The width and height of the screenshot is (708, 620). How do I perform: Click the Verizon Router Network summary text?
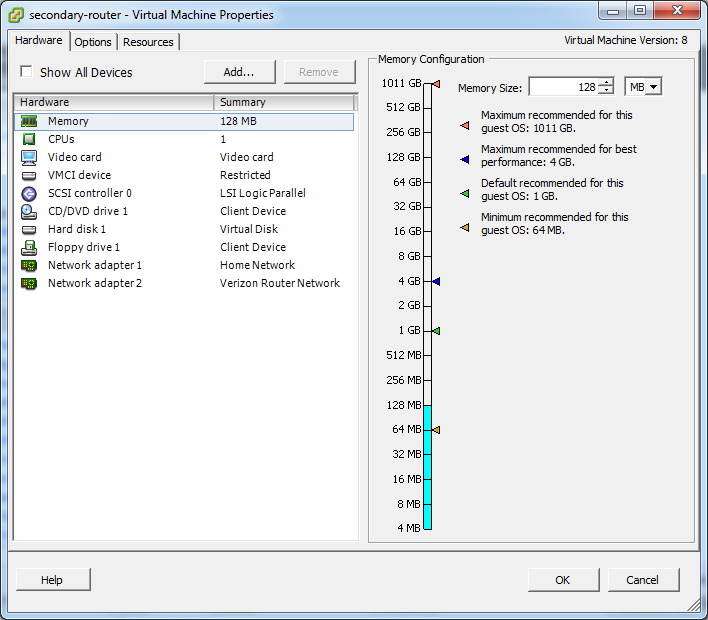(280, 284)
